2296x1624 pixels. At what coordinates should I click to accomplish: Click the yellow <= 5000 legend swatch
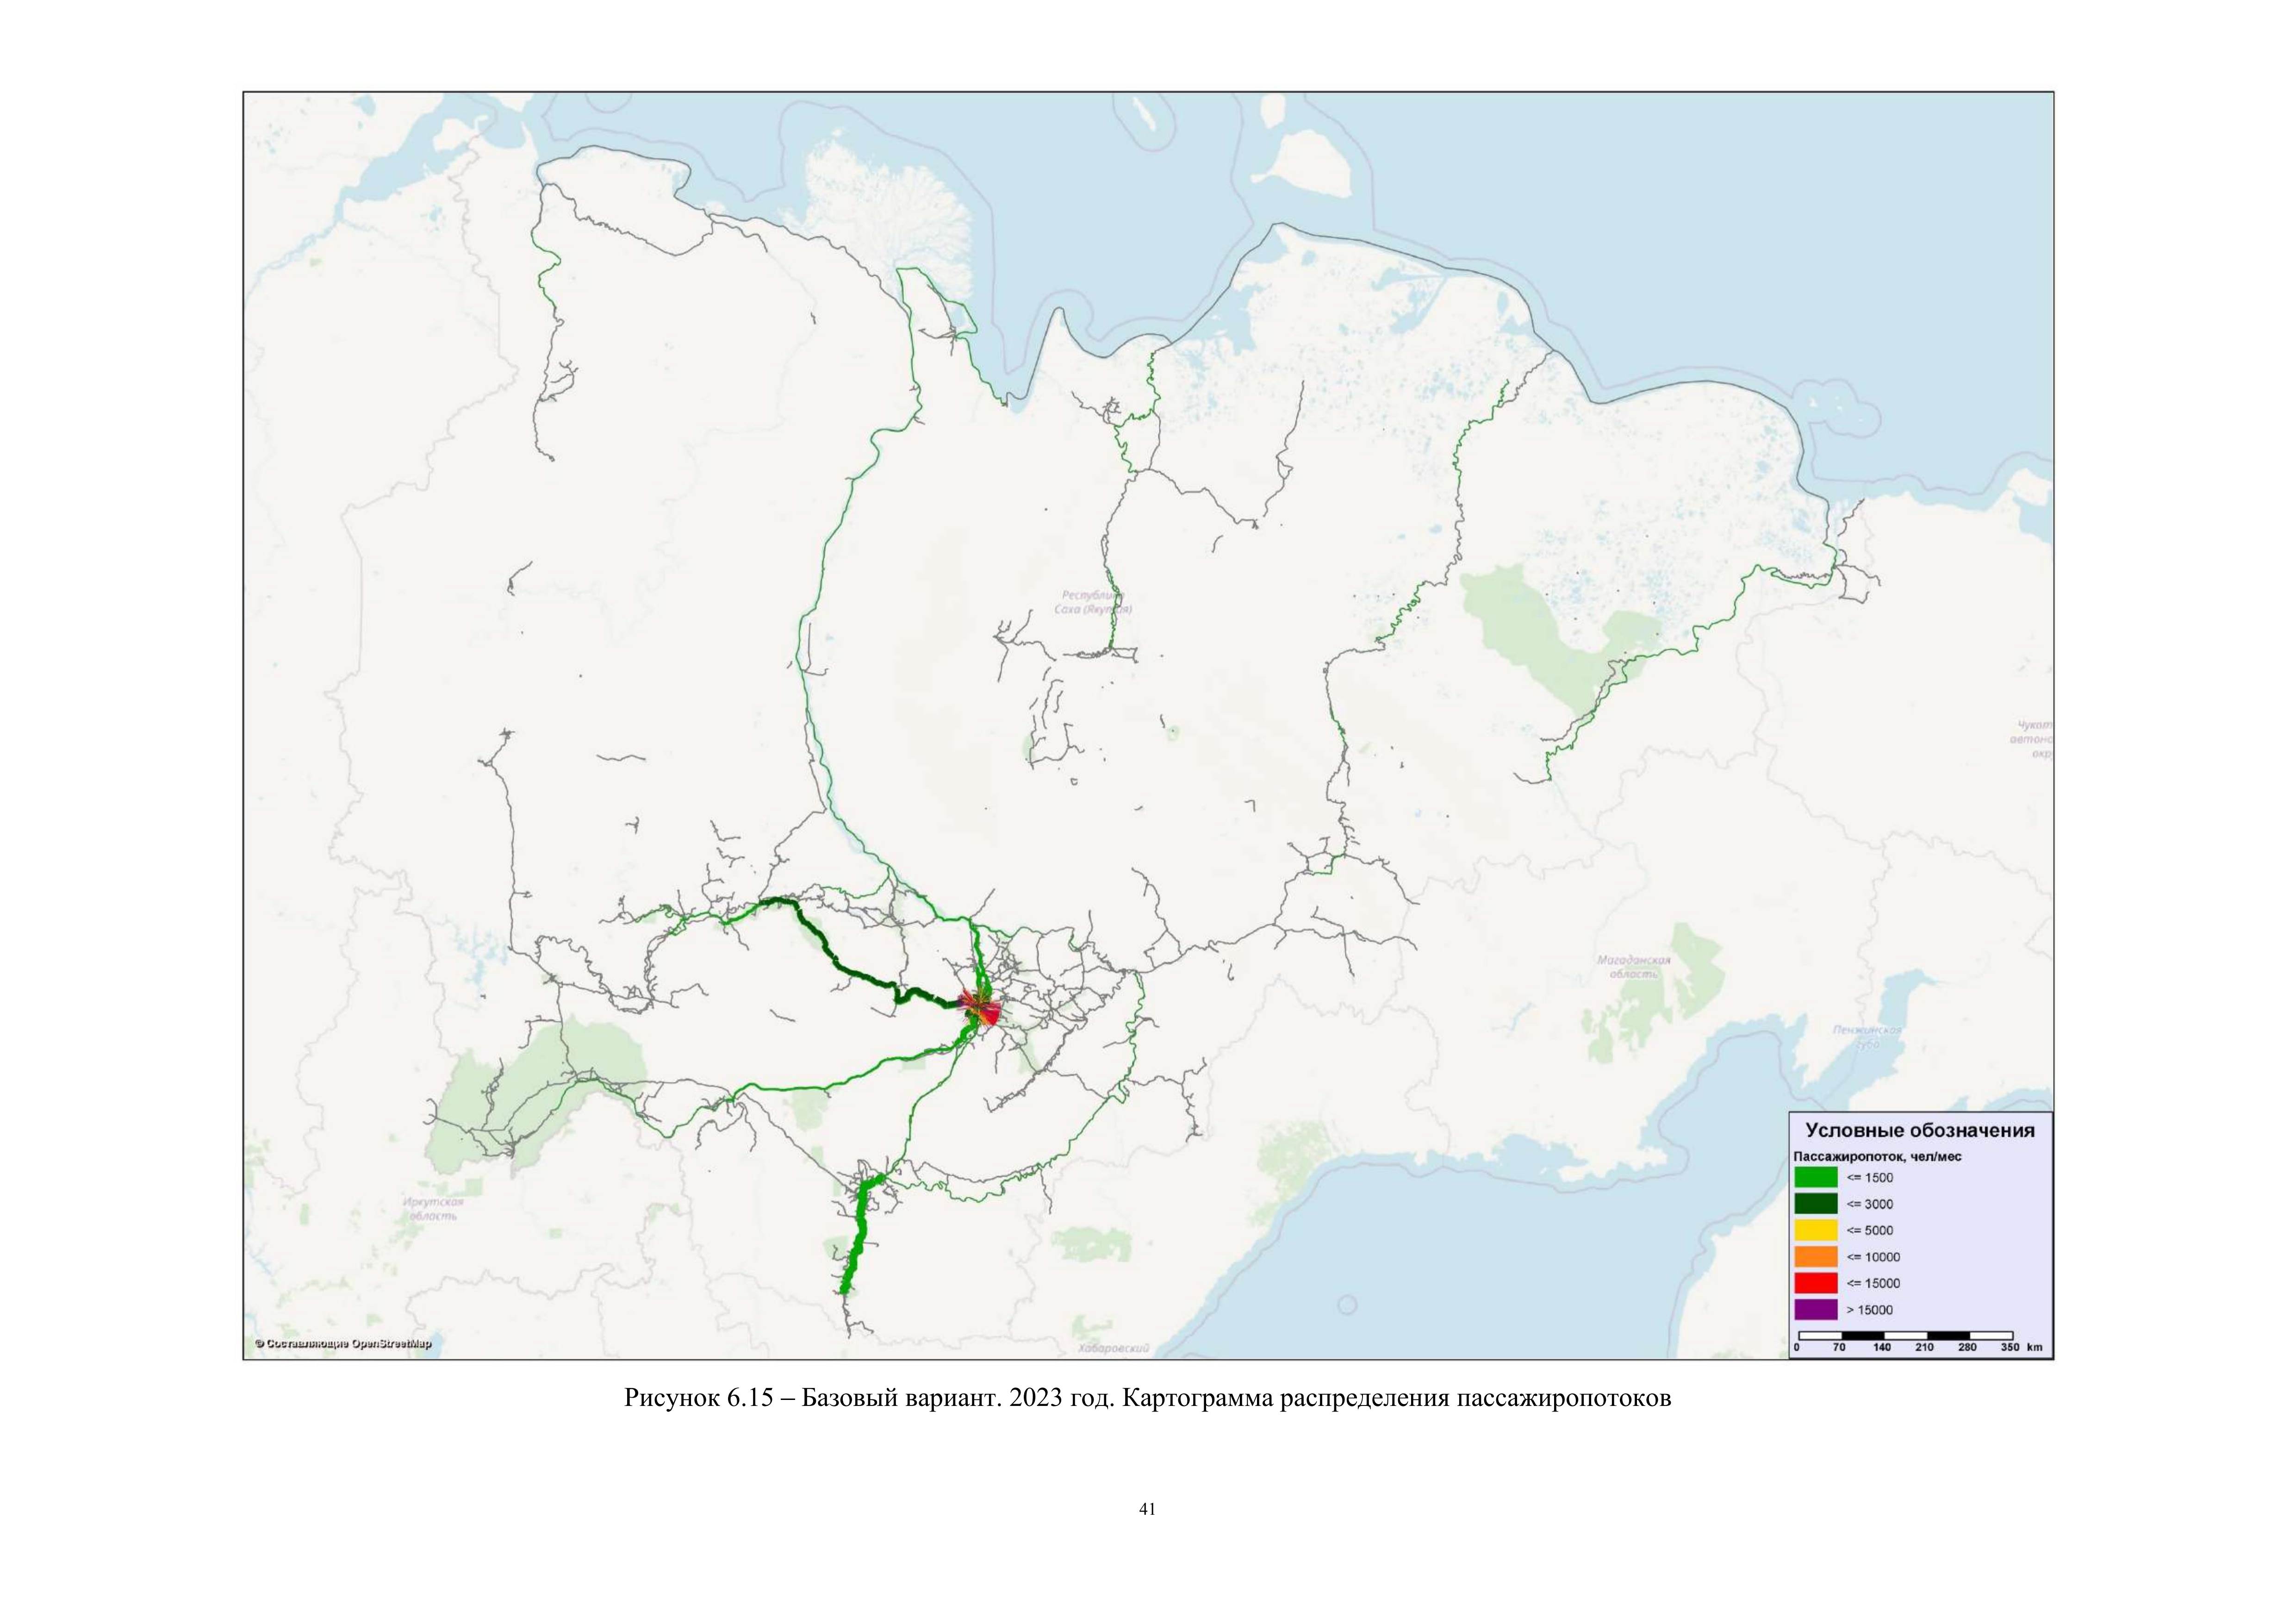pos(1815,1231)
